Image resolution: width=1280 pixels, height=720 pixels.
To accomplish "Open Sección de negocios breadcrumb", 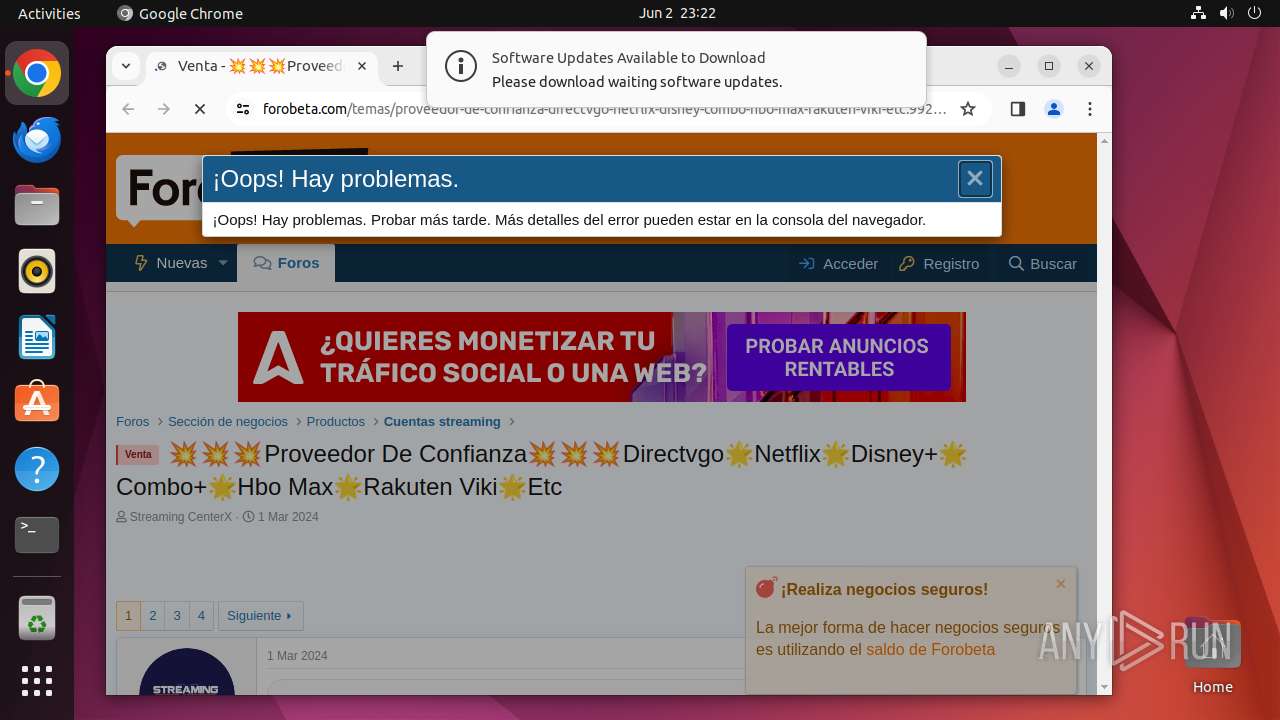I will pos(228,422).
